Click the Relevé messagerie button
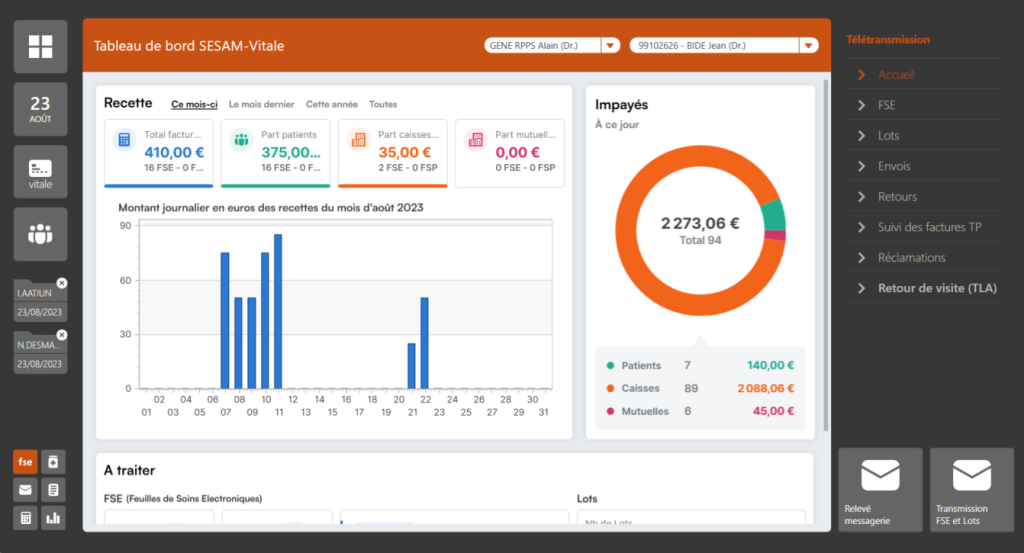The width and height of the screenshot is (1024, 553). (880, 490)
